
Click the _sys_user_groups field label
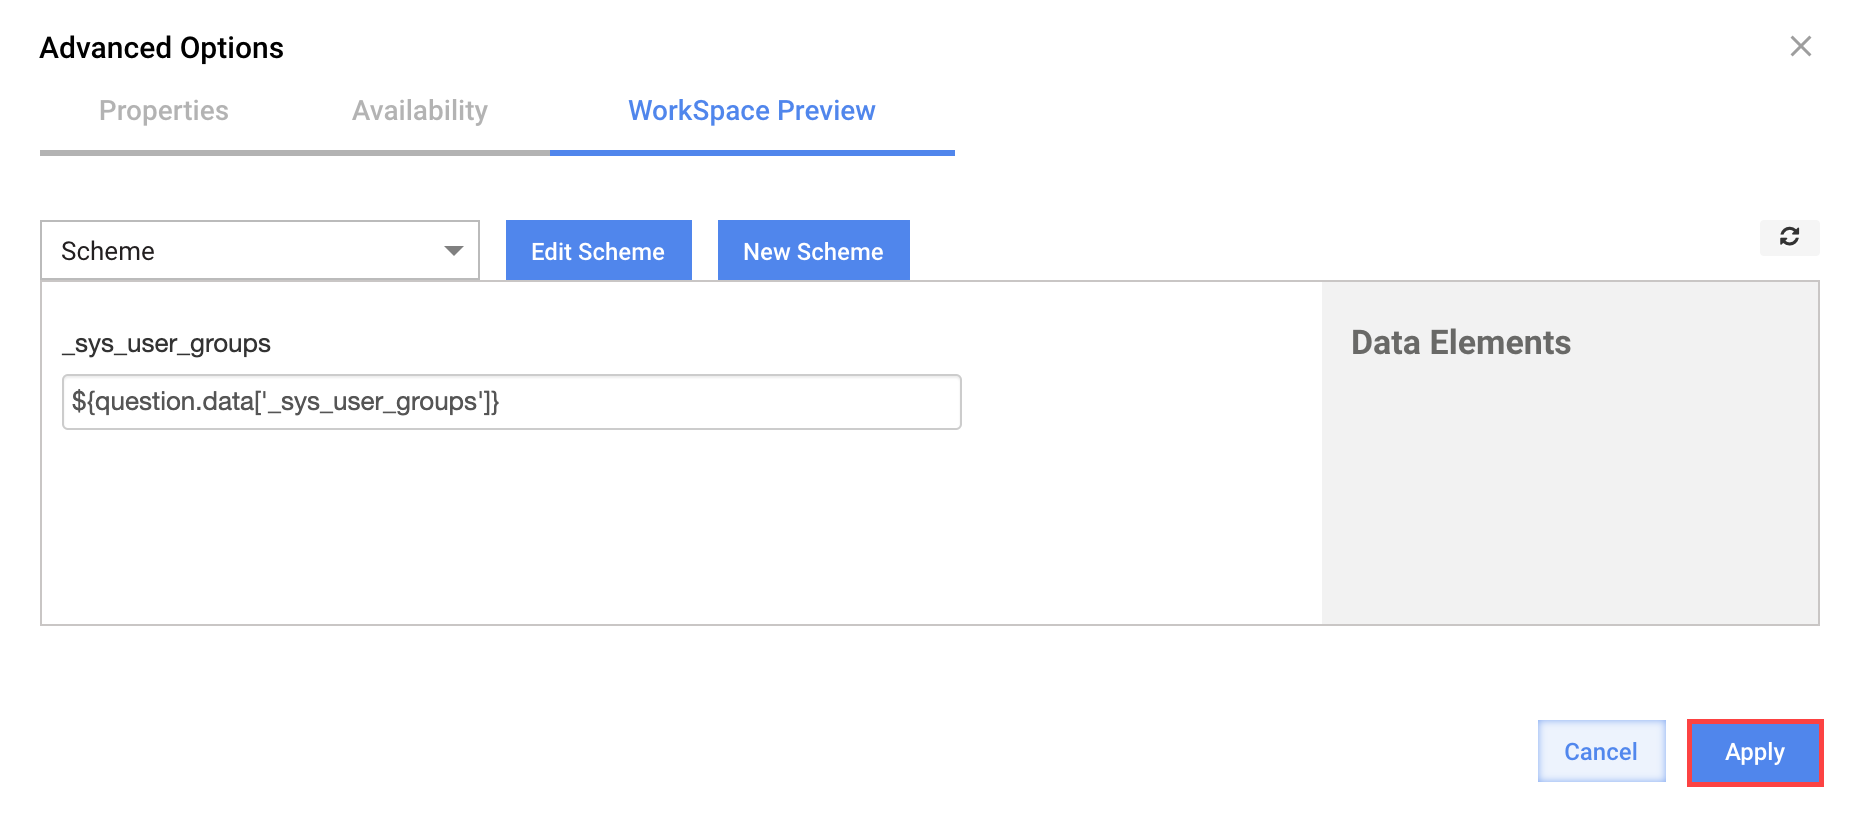pos(167,344)
